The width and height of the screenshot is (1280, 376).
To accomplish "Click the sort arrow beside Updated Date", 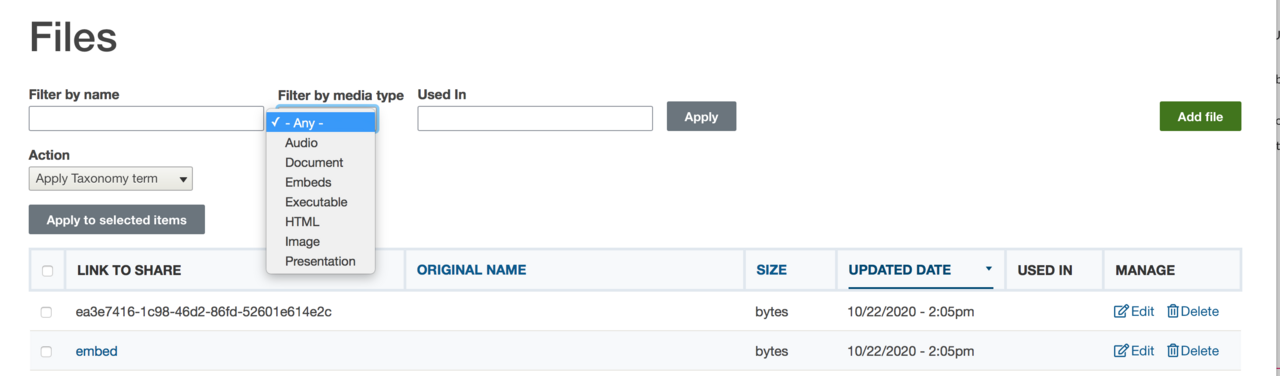I will [x=989, y=269].
